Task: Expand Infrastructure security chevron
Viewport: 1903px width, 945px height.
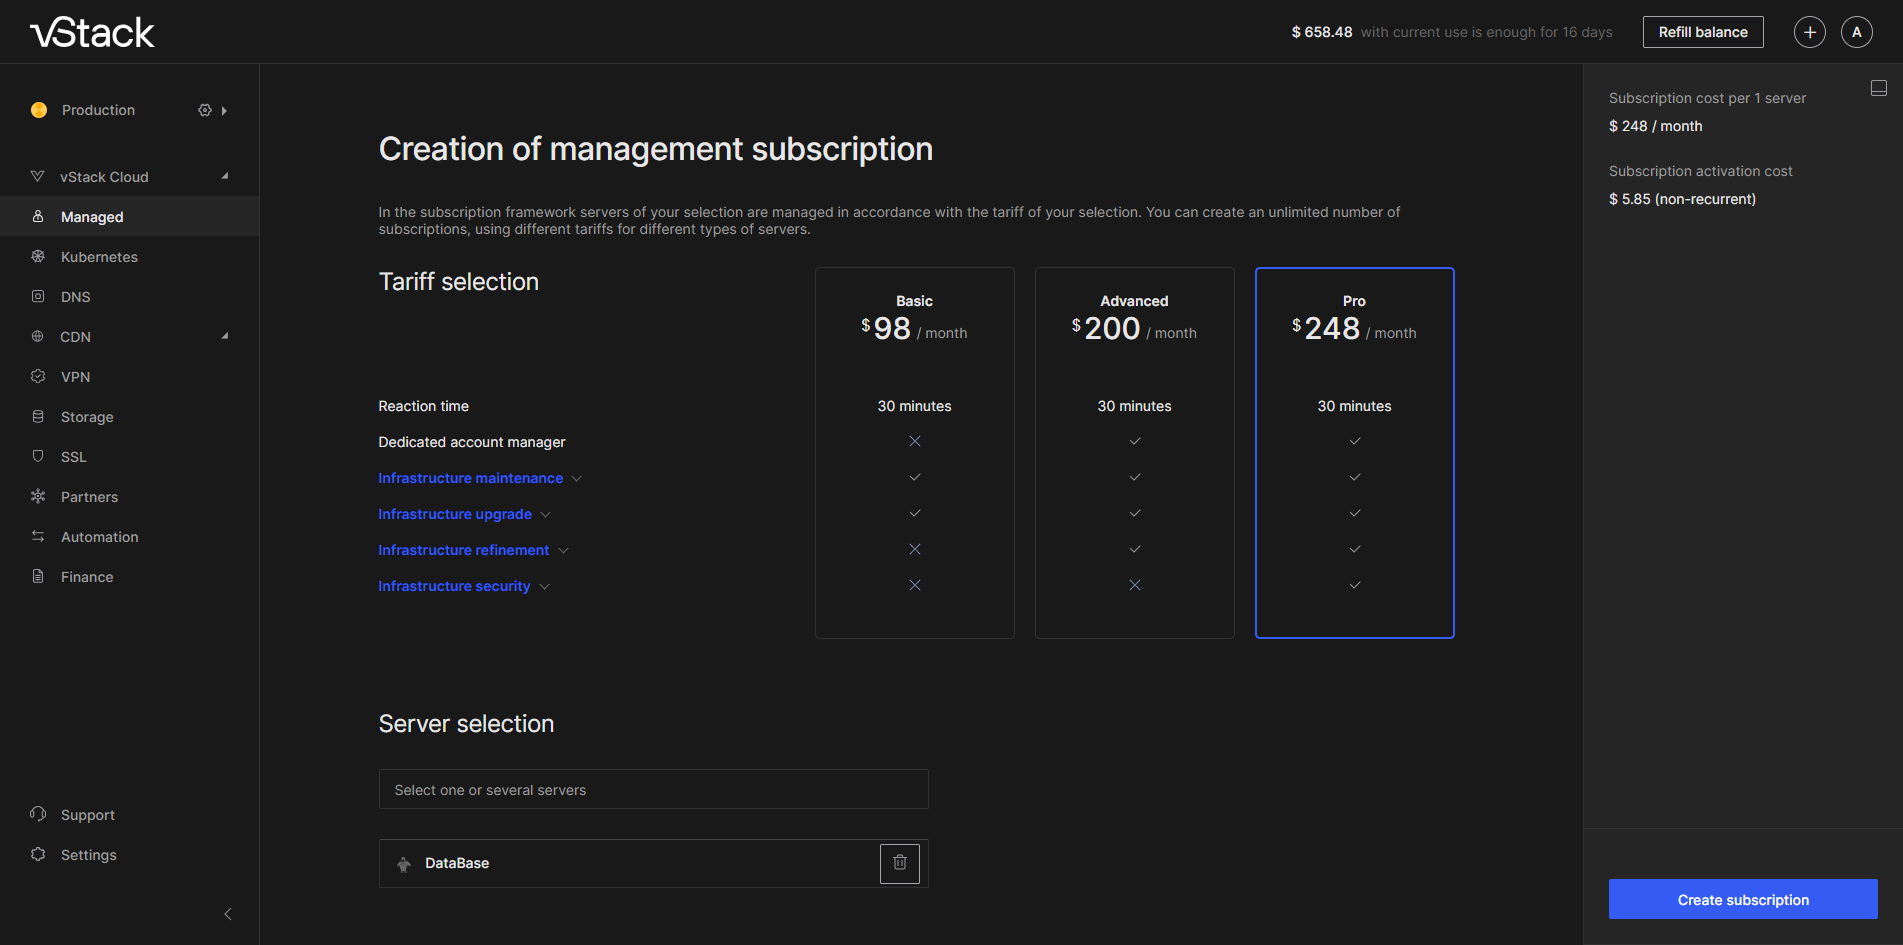Action: click(x=545, y=587)
